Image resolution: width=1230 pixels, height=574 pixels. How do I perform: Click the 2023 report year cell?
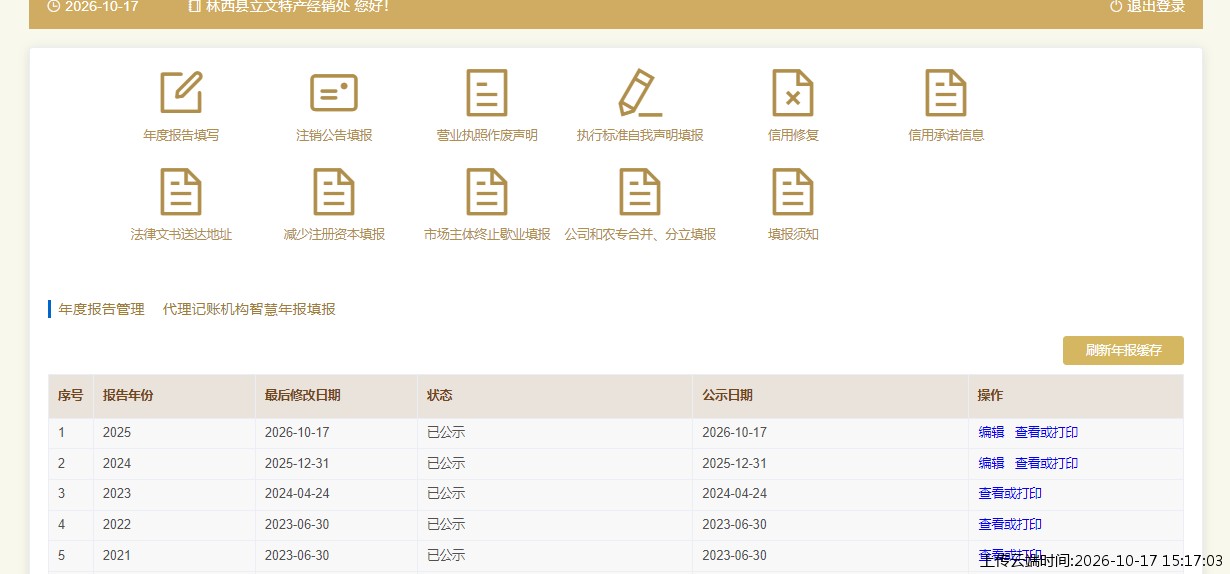[x=174, y=493]
